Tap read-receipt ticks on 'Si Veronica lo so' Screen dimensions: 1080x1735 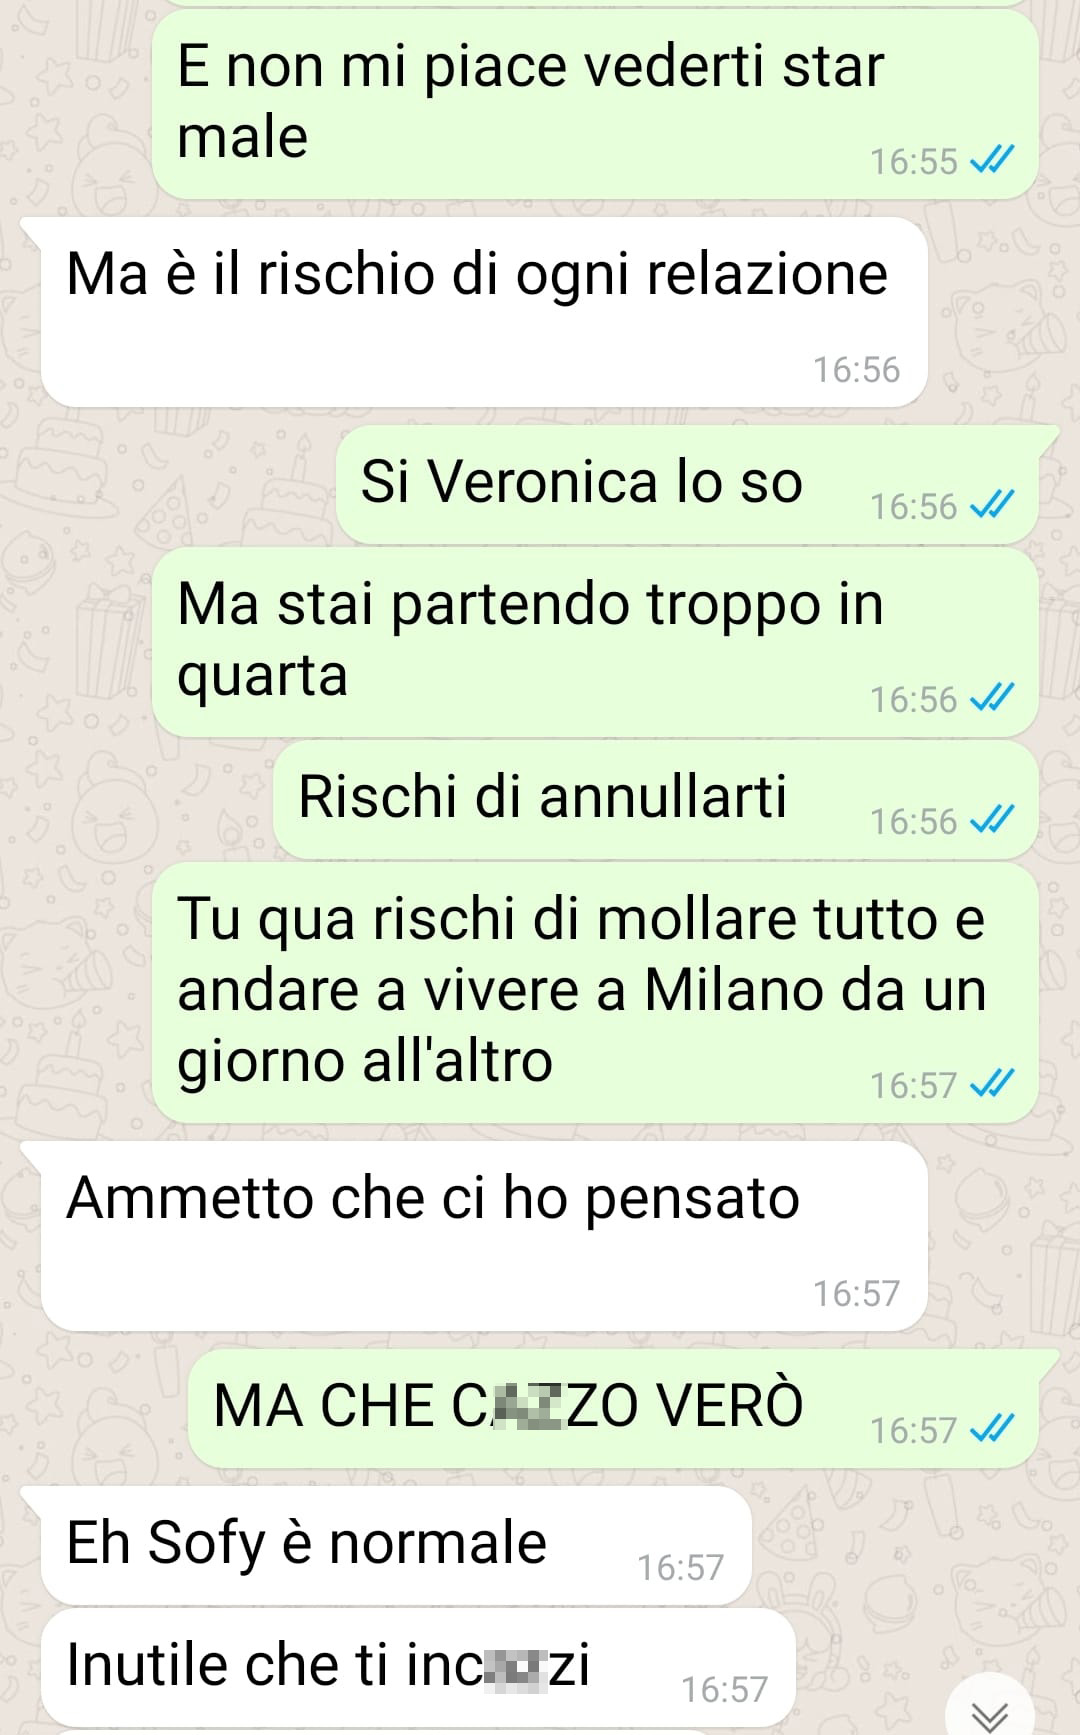pos(992,504)
